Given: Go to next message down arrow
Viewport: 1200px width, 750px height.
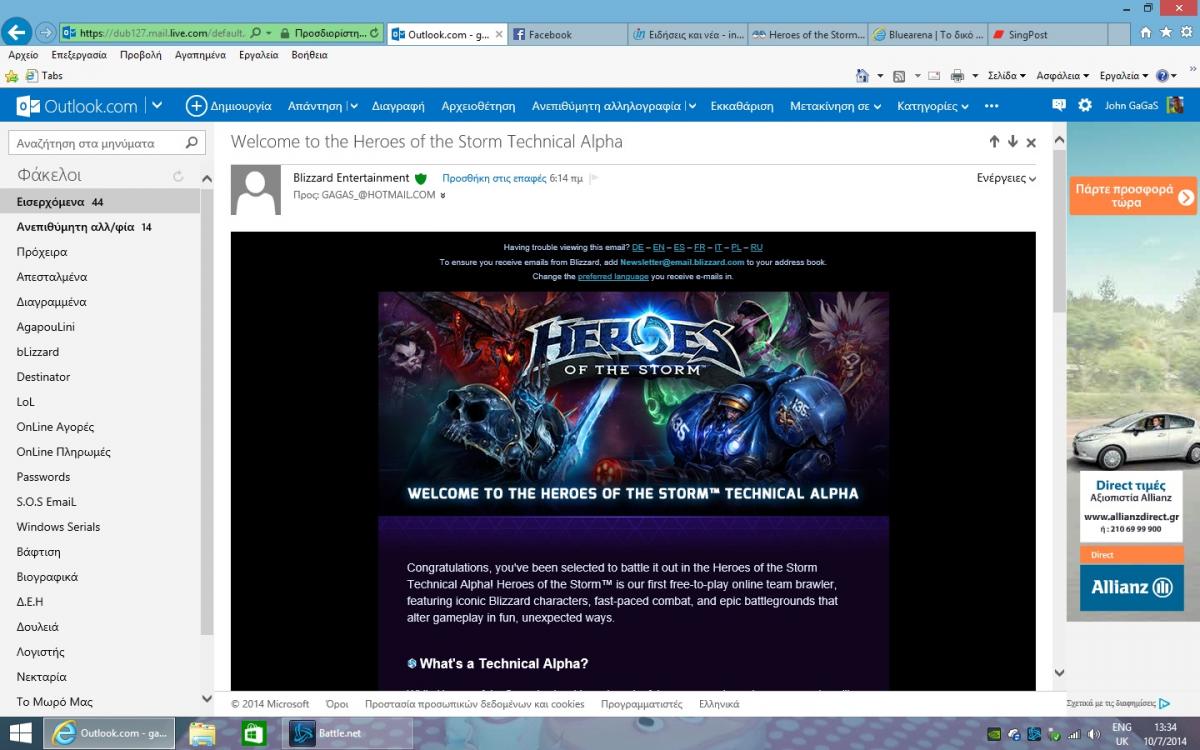Looking at the screenshot, I should coord(1012,142).
